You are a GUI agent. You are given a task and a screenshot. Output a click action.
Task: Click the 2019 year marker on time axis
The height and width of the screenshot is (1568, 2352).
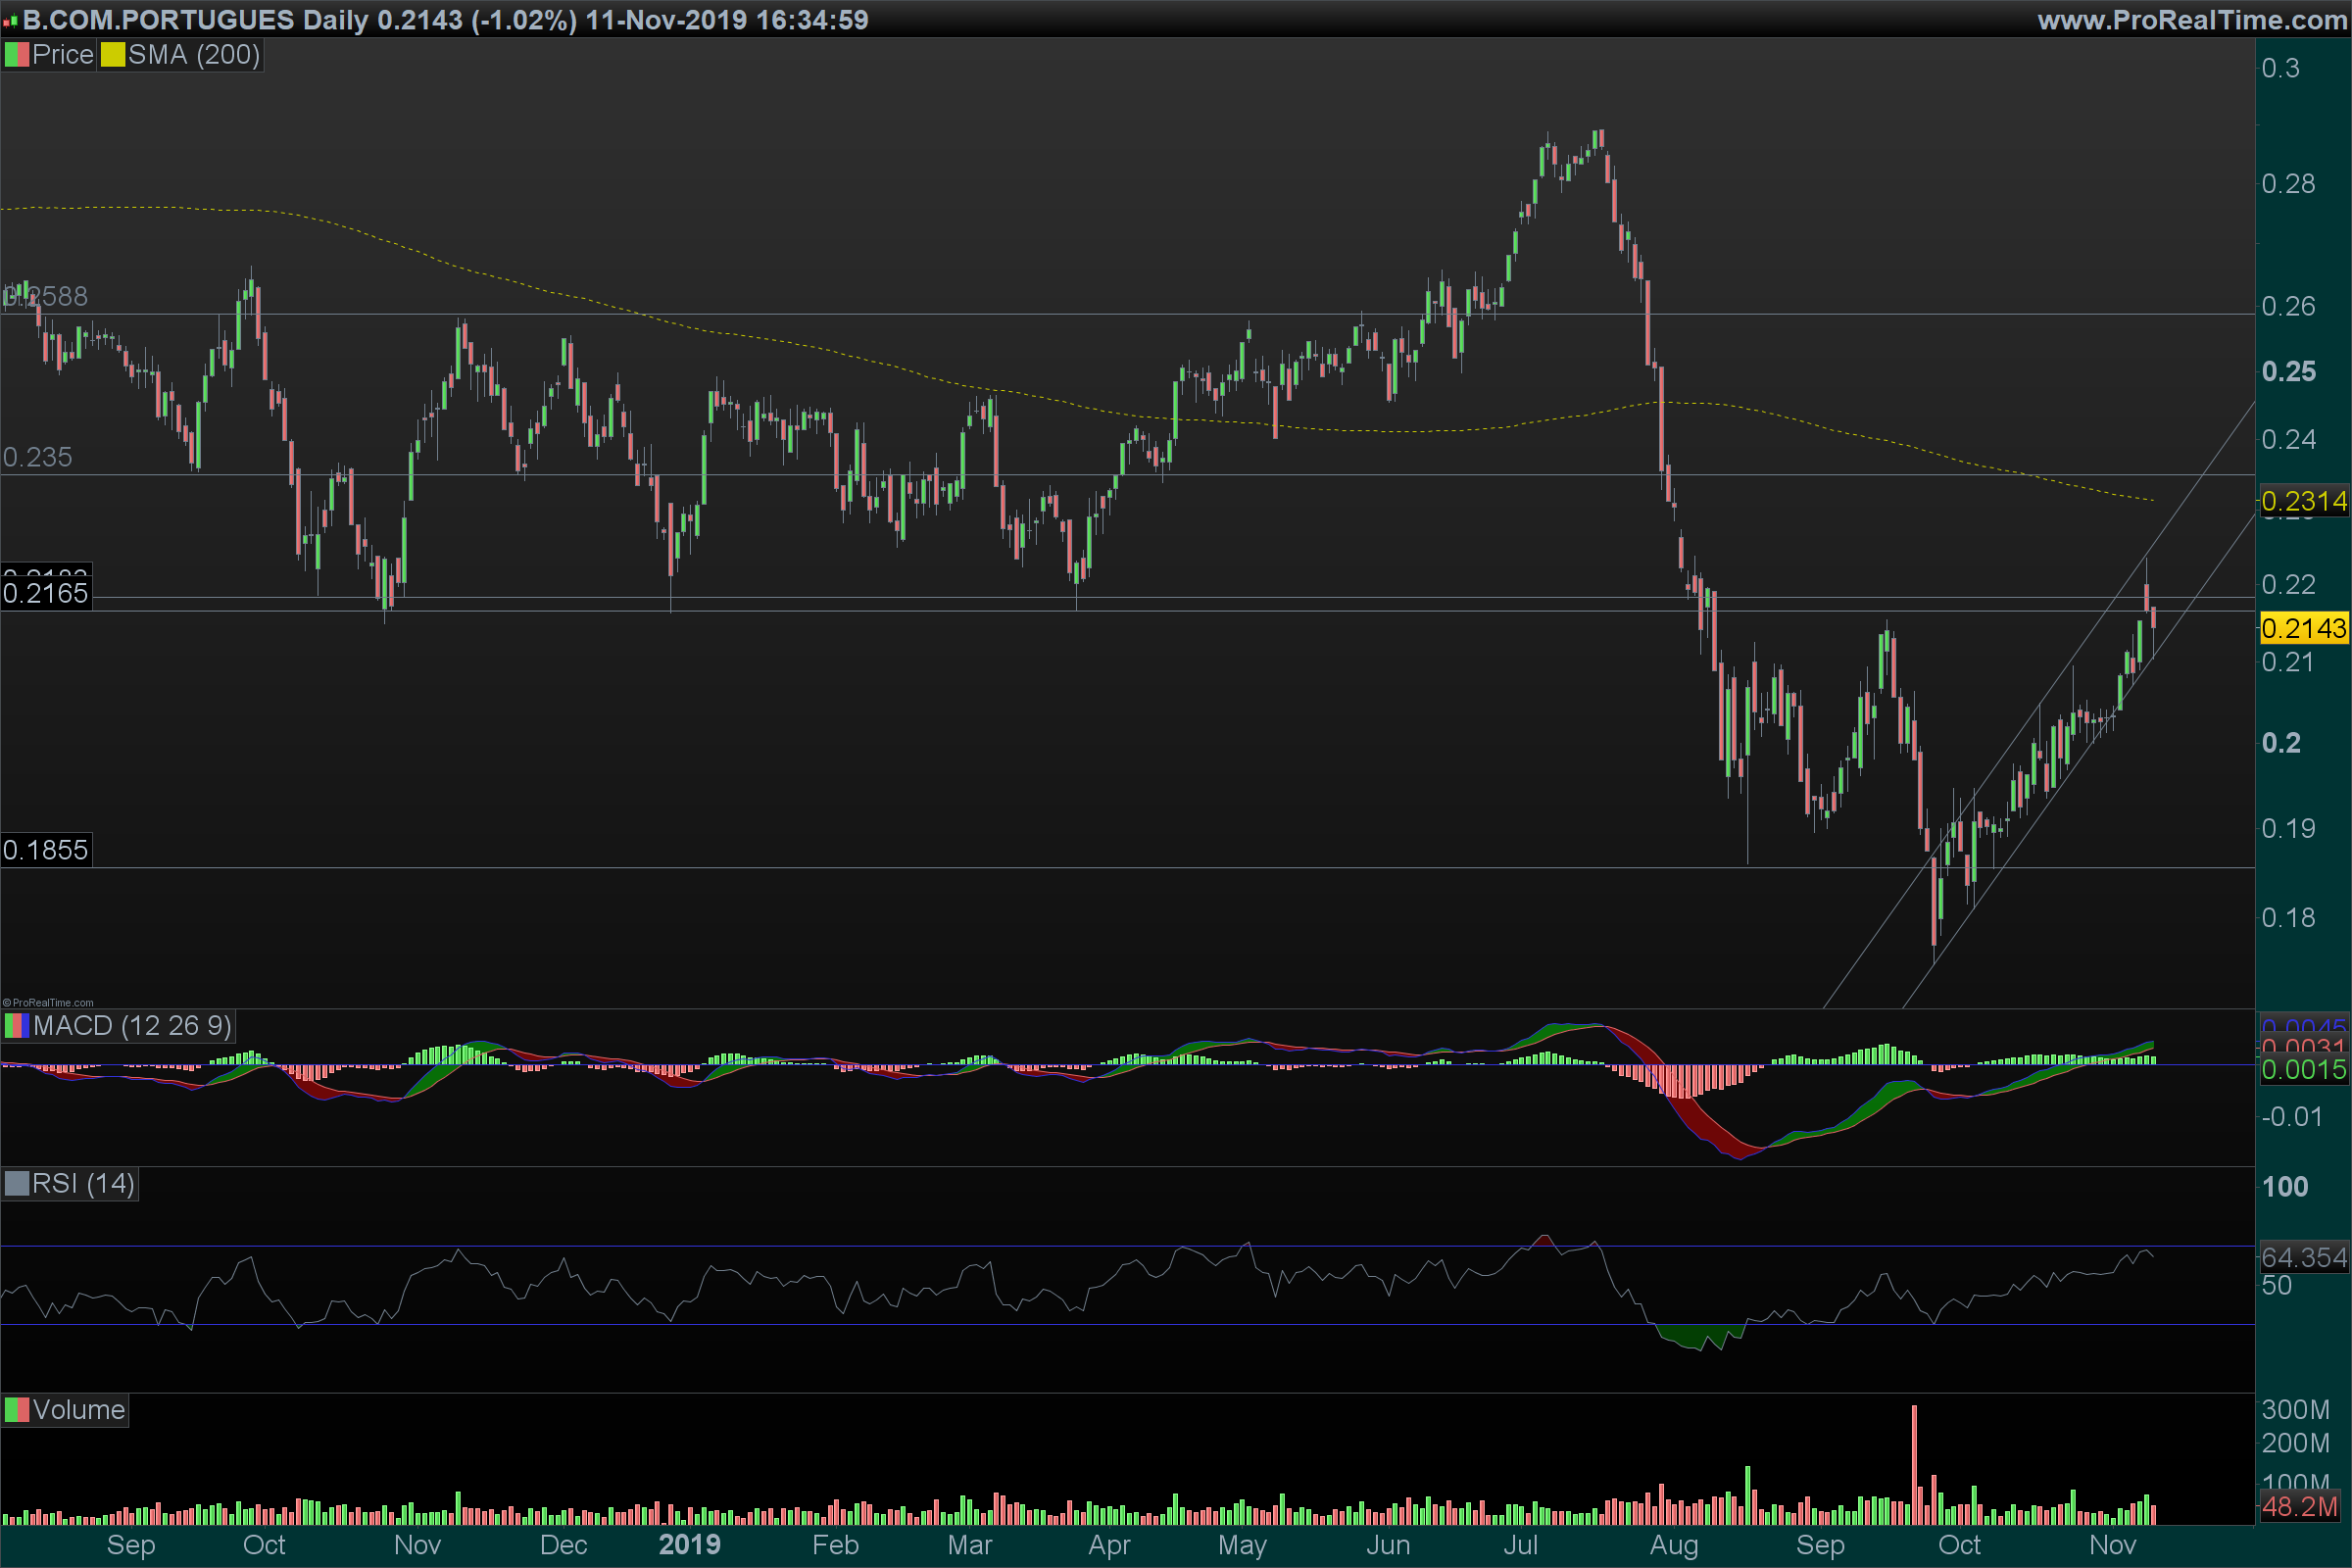click(689, 1545)
